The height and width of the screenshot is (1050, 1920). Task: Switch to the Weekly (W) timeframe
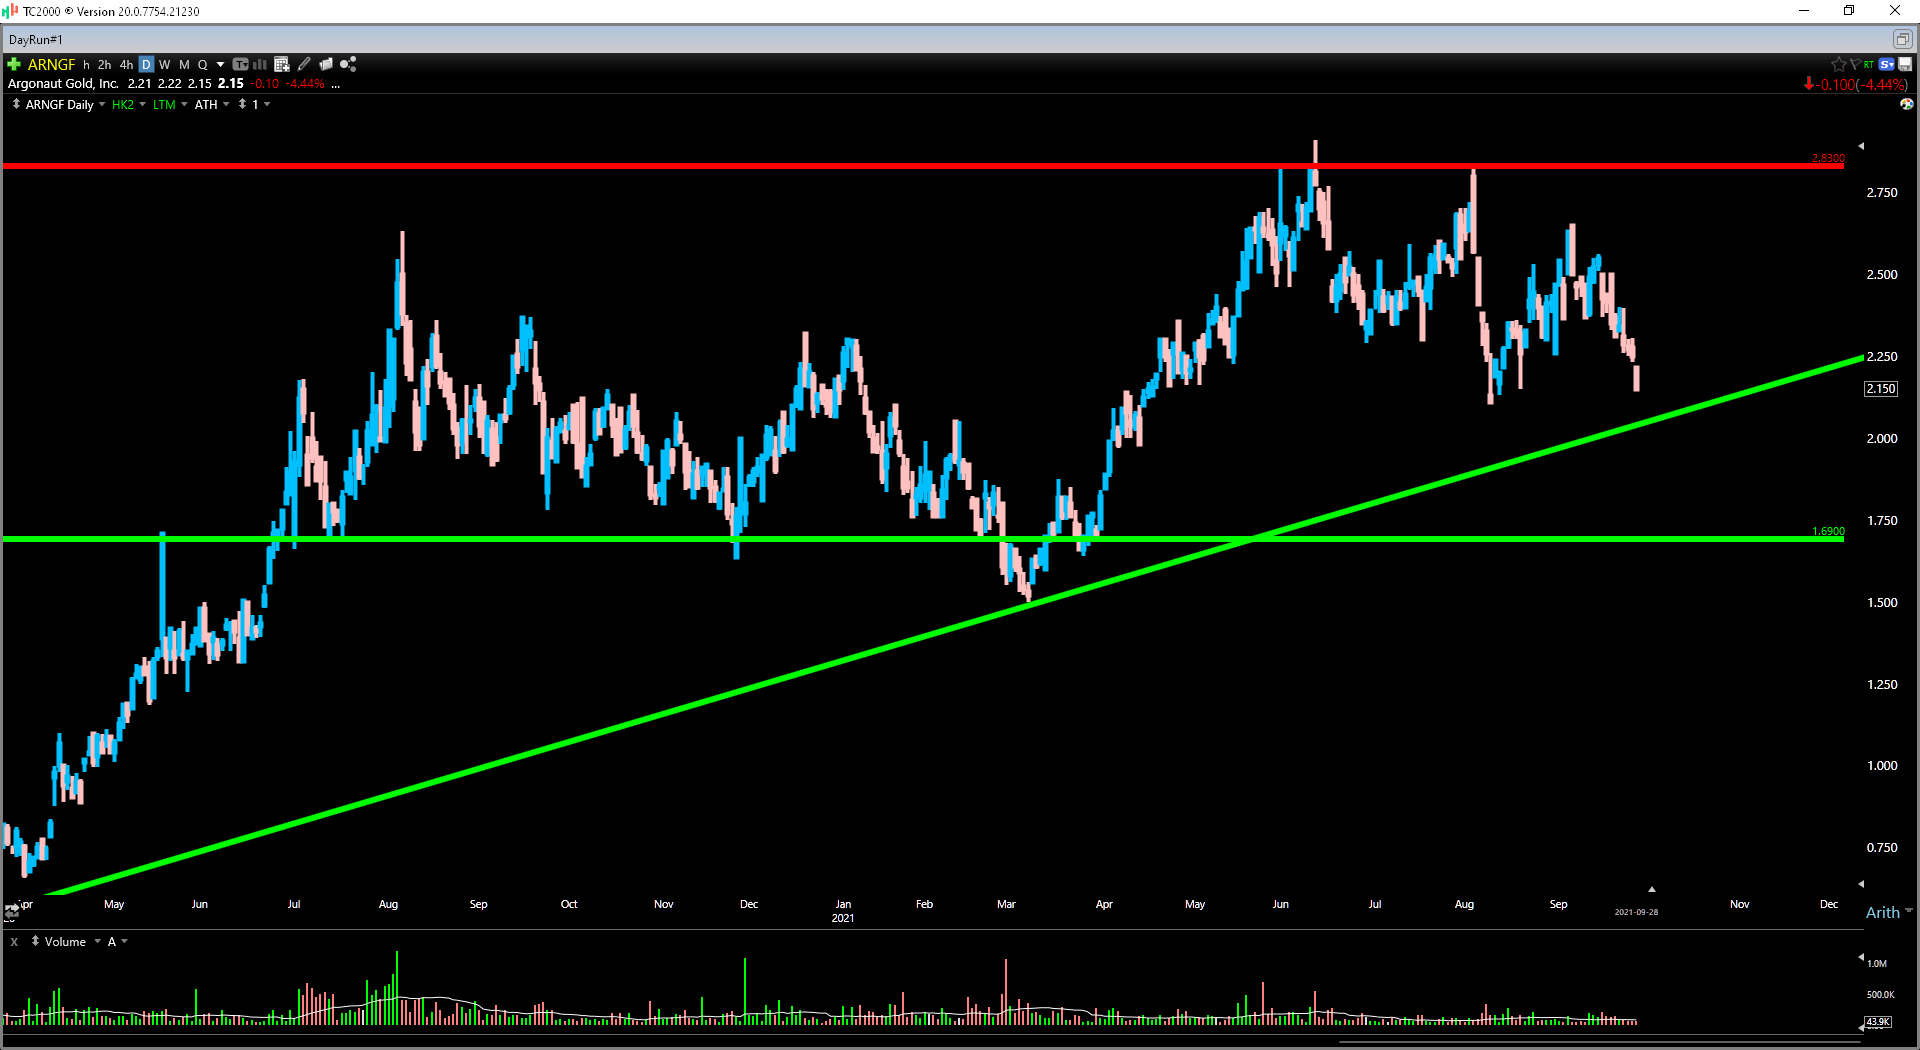(x=165, y=64)
